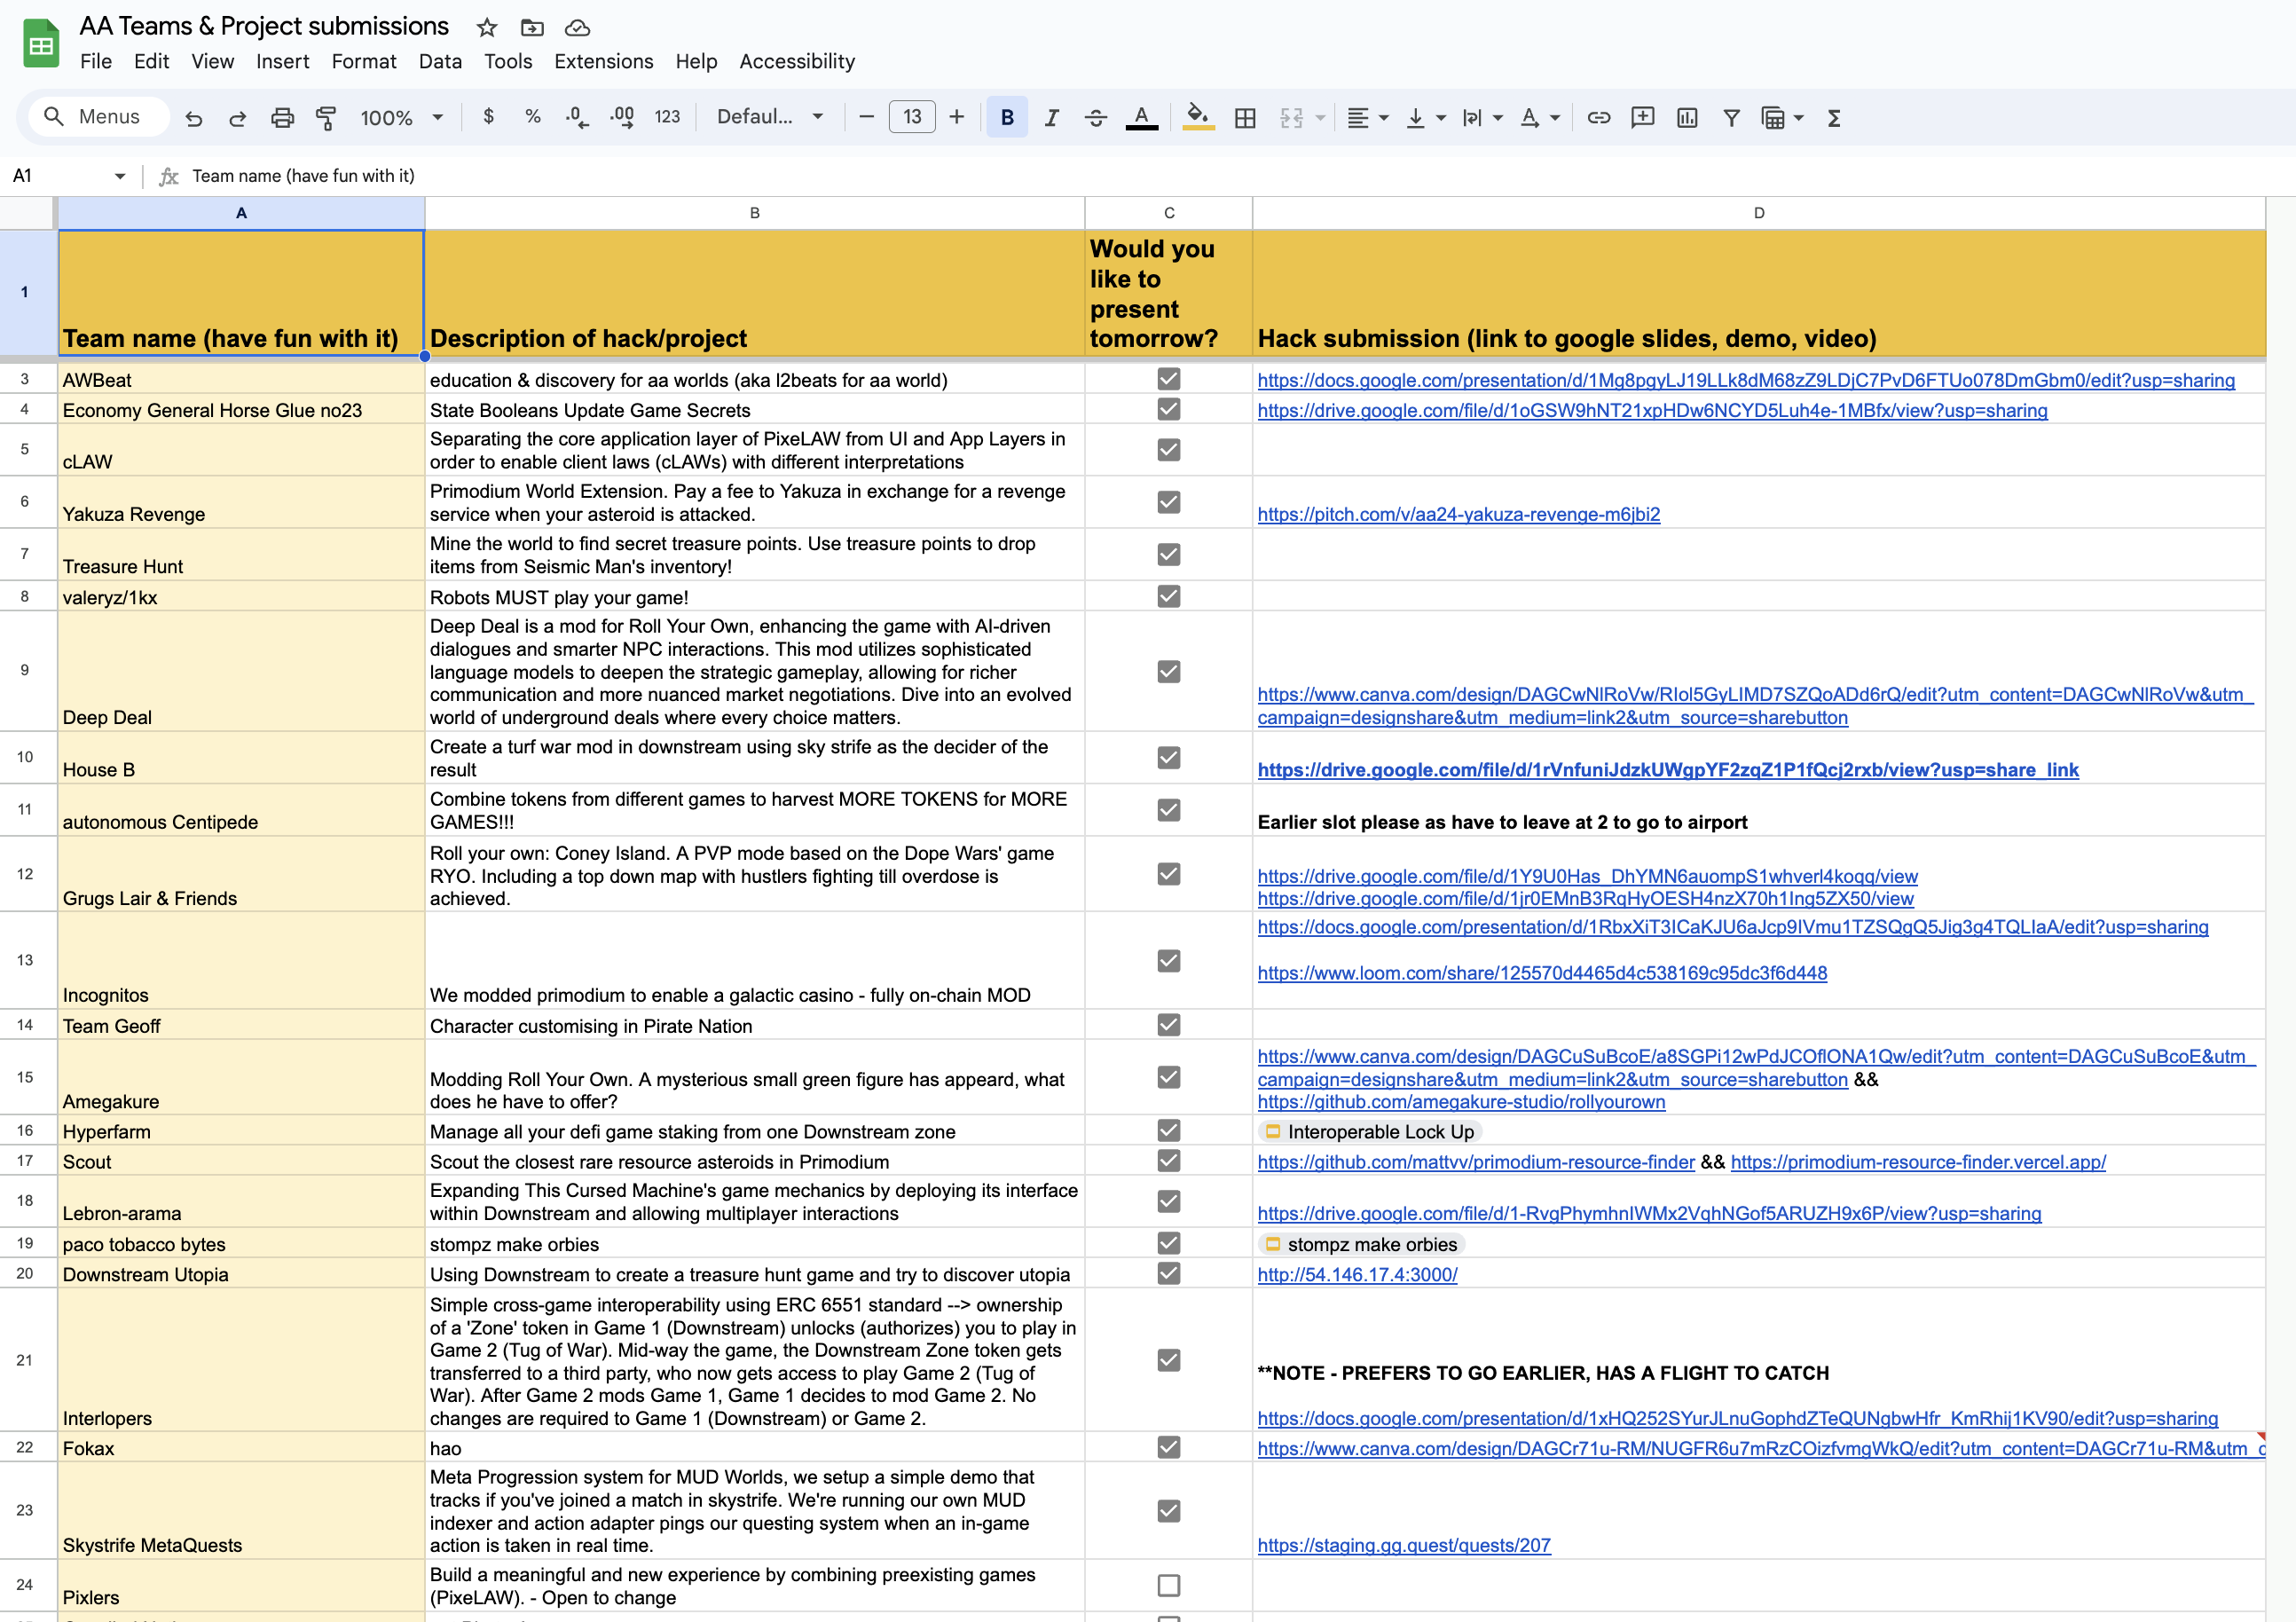The height and width of the screenshot is (1622, 2296).
Task: Expand text wrapping dropdown
Action: (1498, 118)
